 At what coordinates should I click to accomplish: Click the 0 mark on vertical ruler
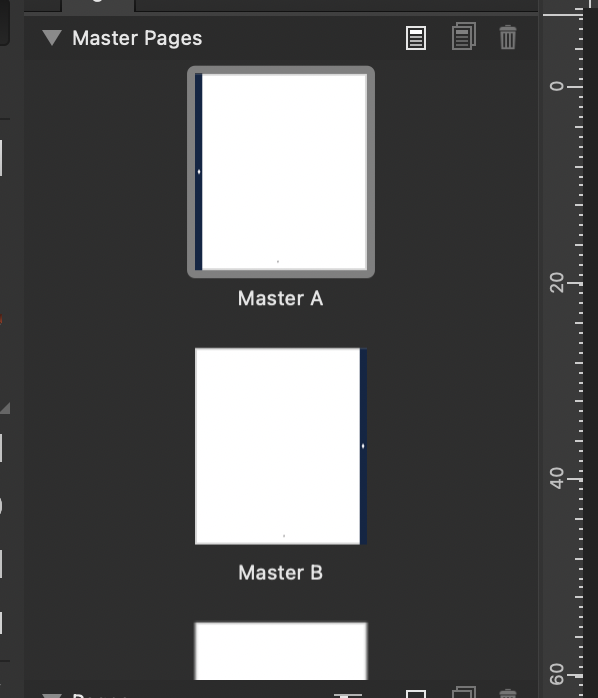pos(557,86)
